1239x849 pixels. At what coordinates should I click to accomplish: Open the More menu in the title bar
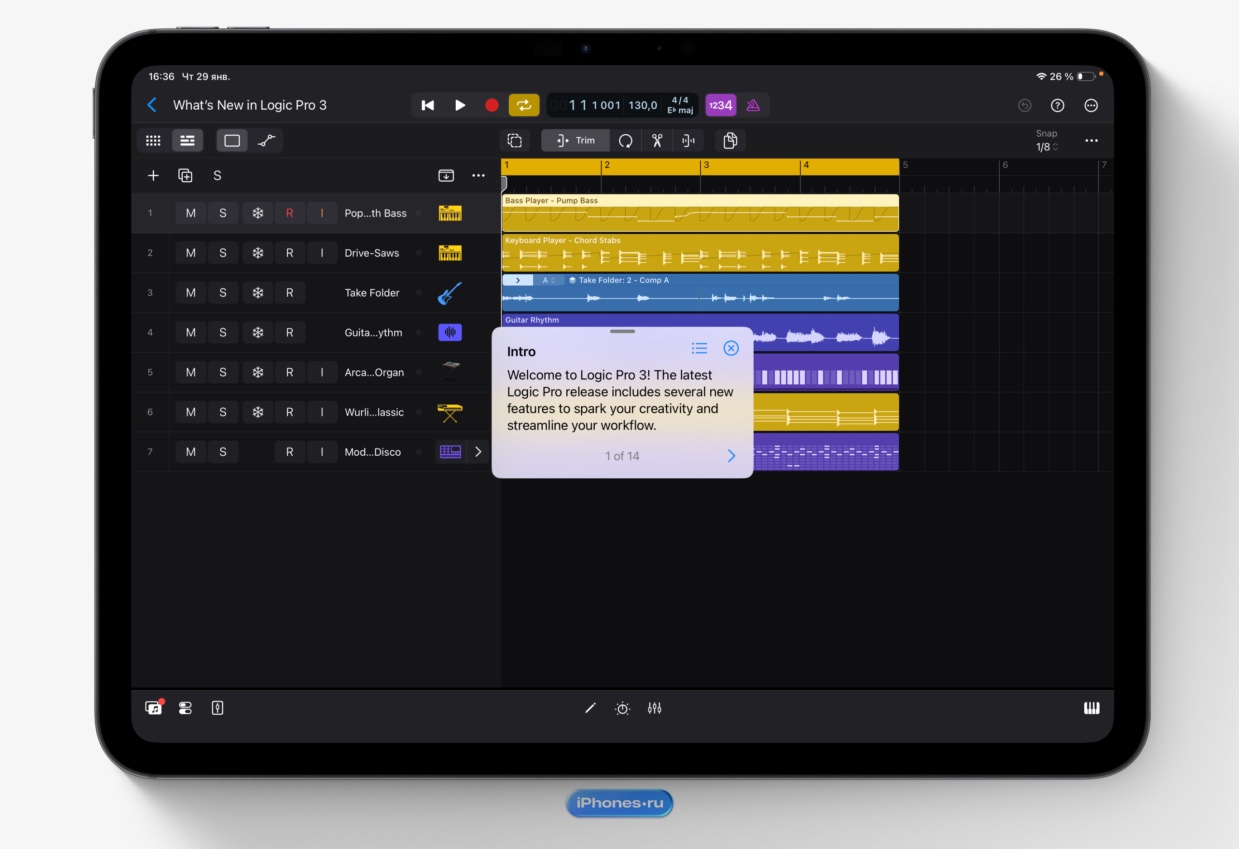click(x=1091, y=105)
